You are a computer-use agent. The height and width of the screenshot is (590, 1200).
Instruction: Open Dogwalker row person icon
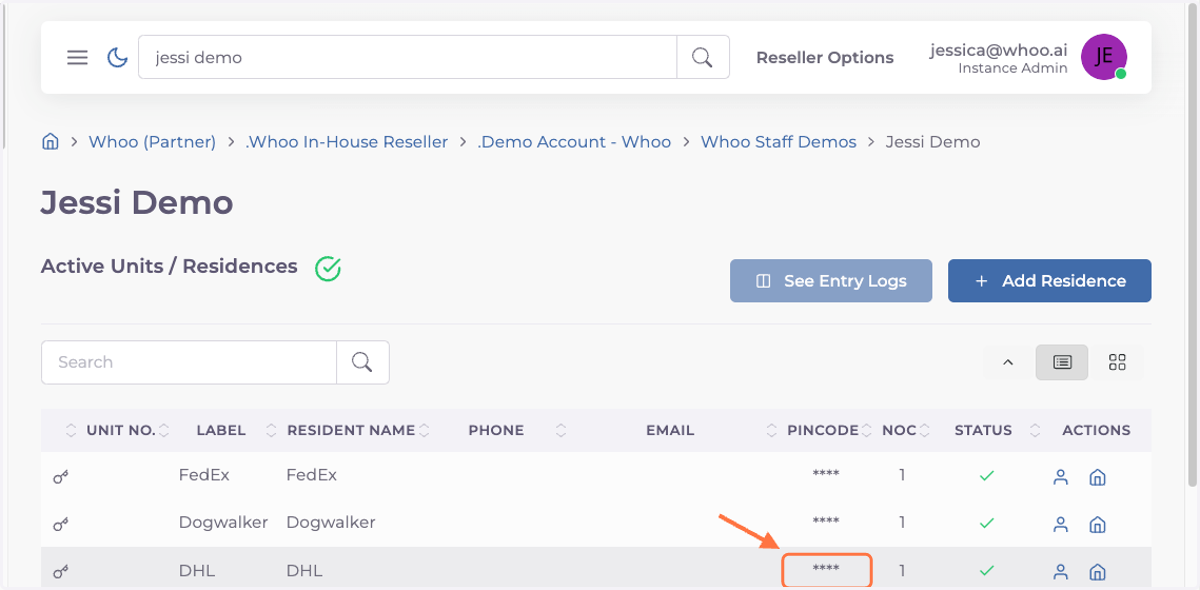coord(1061,524)
